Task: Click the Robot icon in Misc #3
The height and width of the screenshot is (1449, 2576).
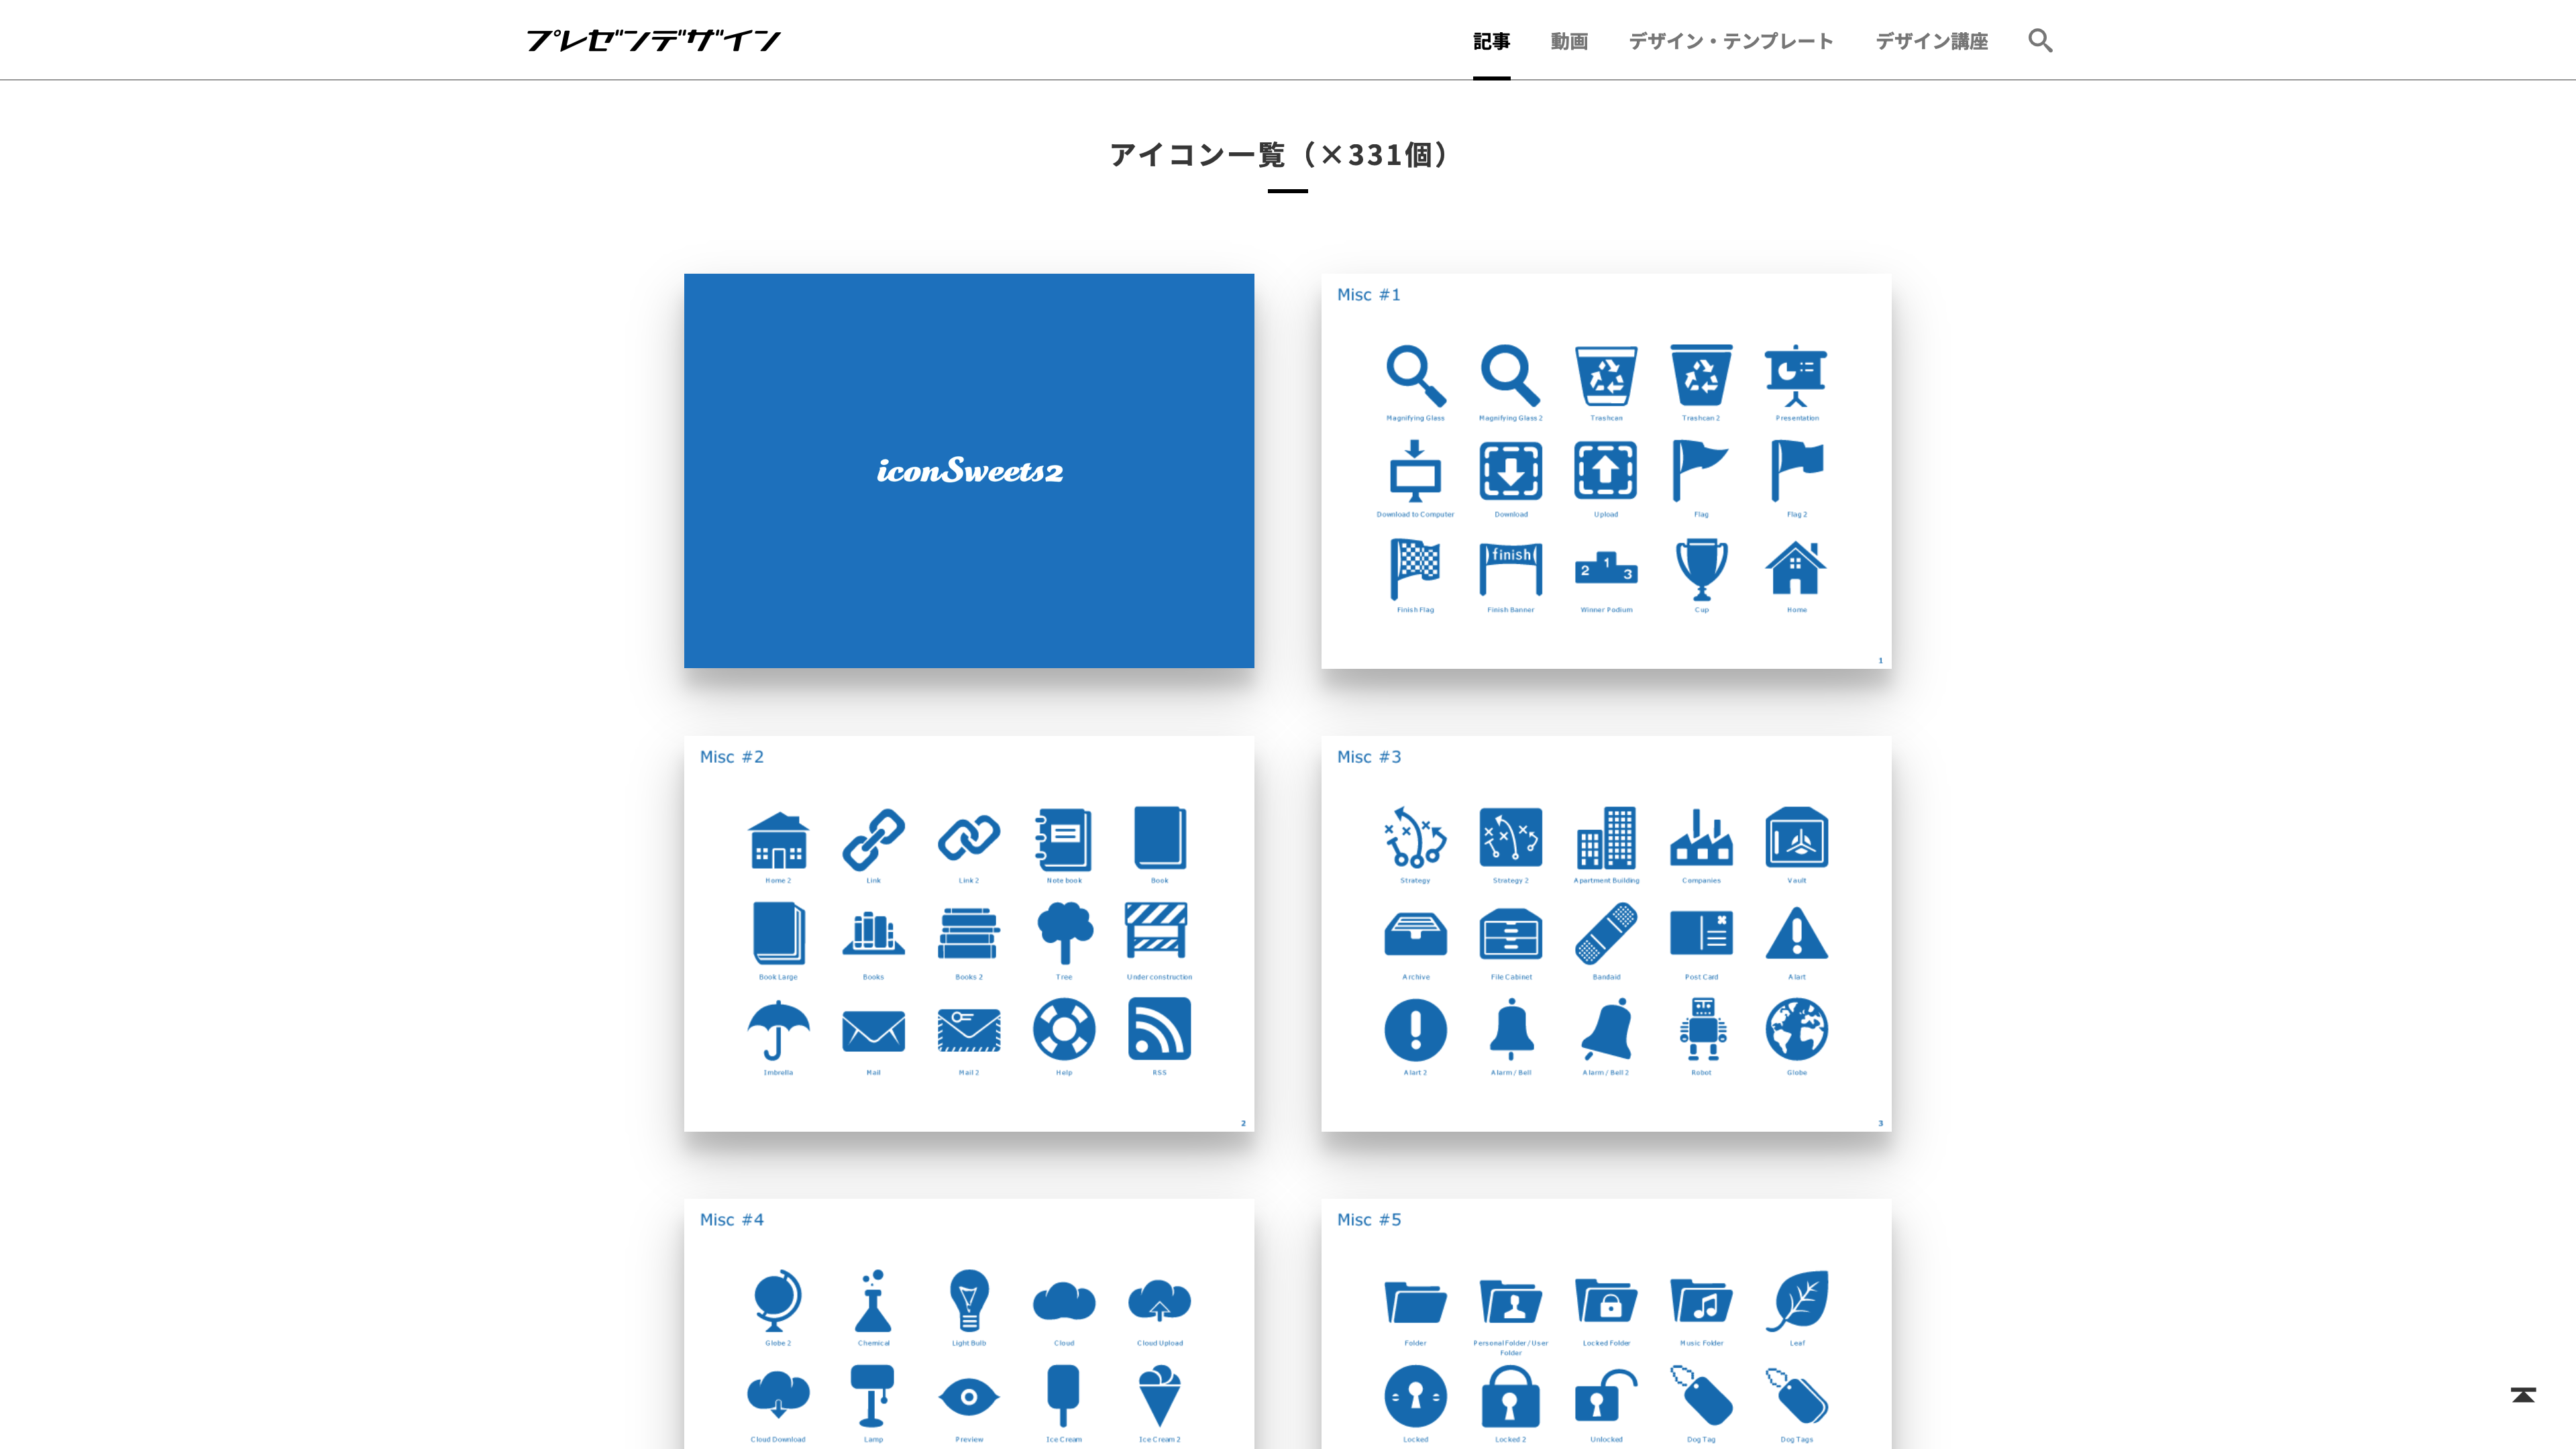Action: pyautogui.click(x=1702, y=1029)
